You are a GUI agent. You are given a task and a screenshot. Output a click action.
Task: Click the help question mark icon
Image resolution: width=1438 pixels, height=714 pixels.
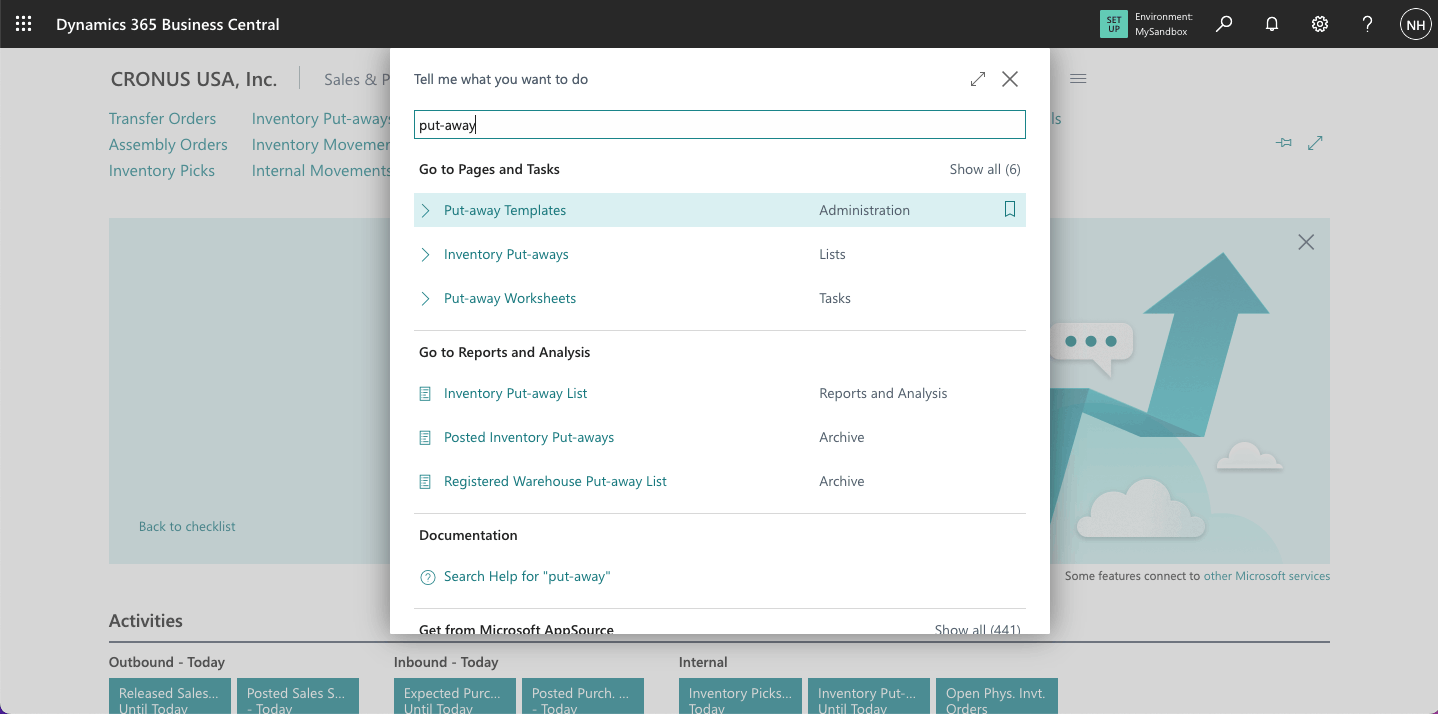(1368, 24)
